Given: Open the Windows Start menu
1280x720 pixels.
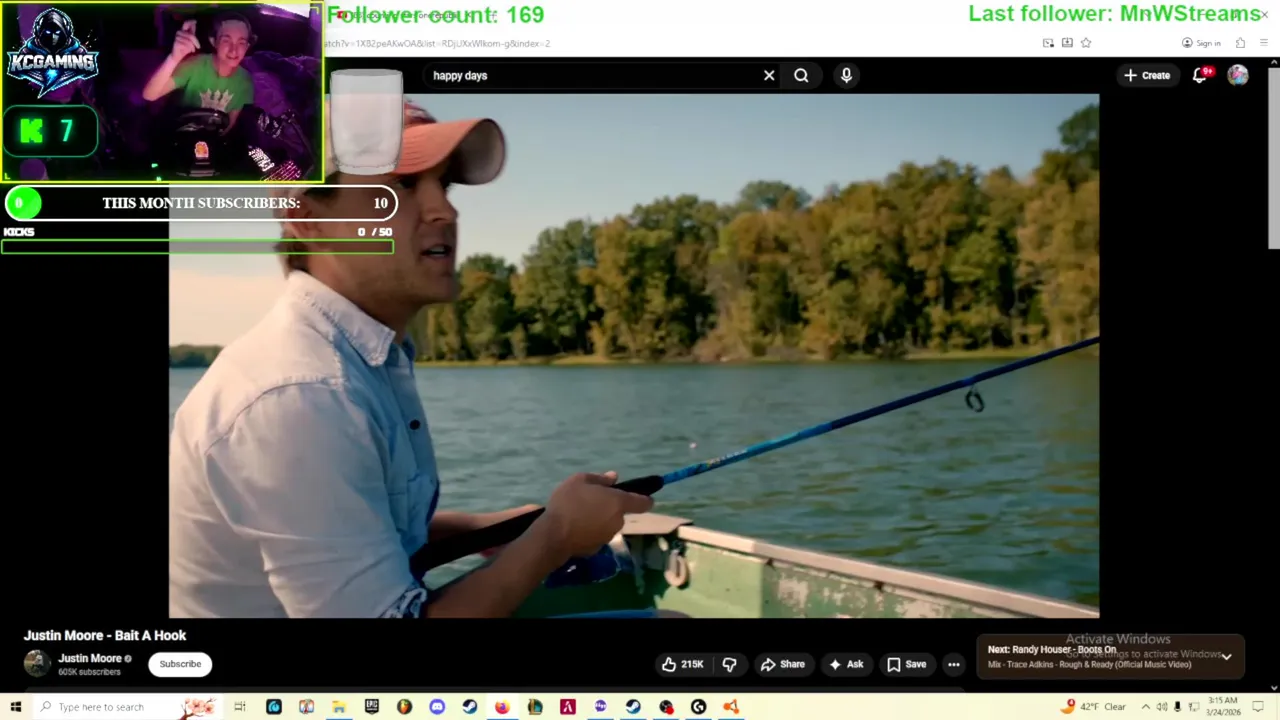Looking at the screenshot, I should (x=15, y=707).
